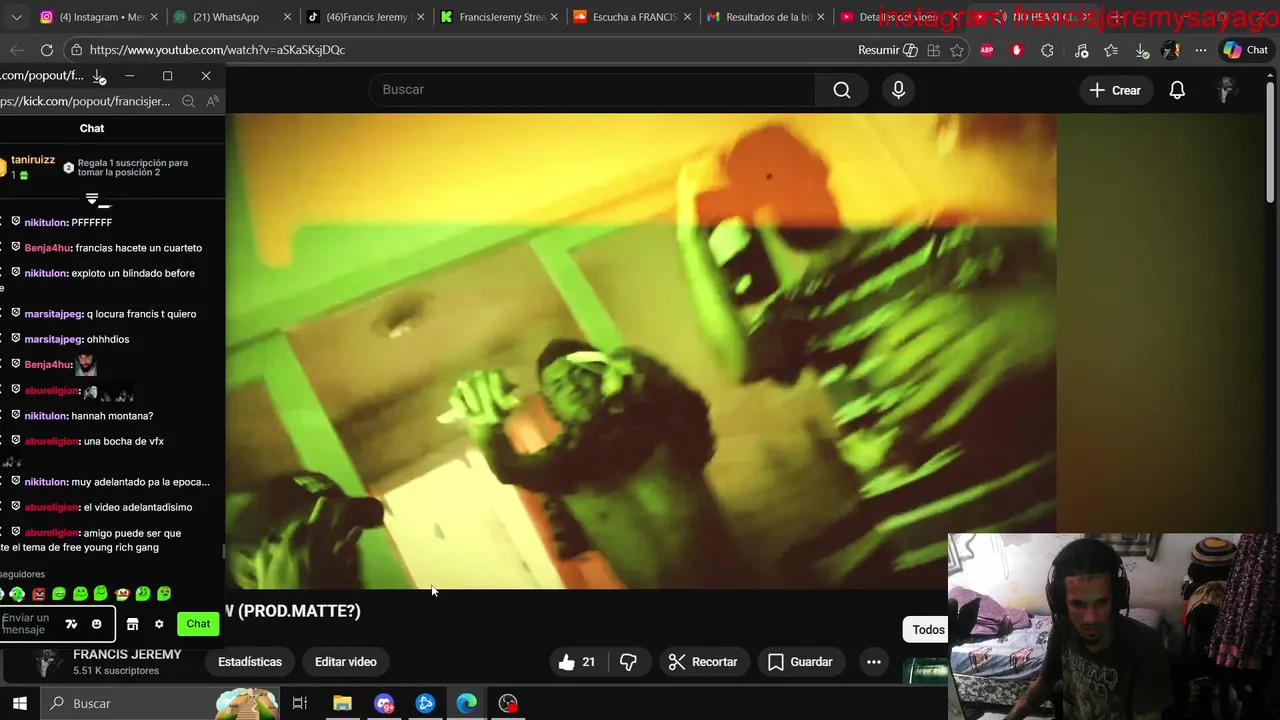Screen dimensions: 1280x720
Task: Go back with the browser back arrow
Action: (x=16, y=50)
